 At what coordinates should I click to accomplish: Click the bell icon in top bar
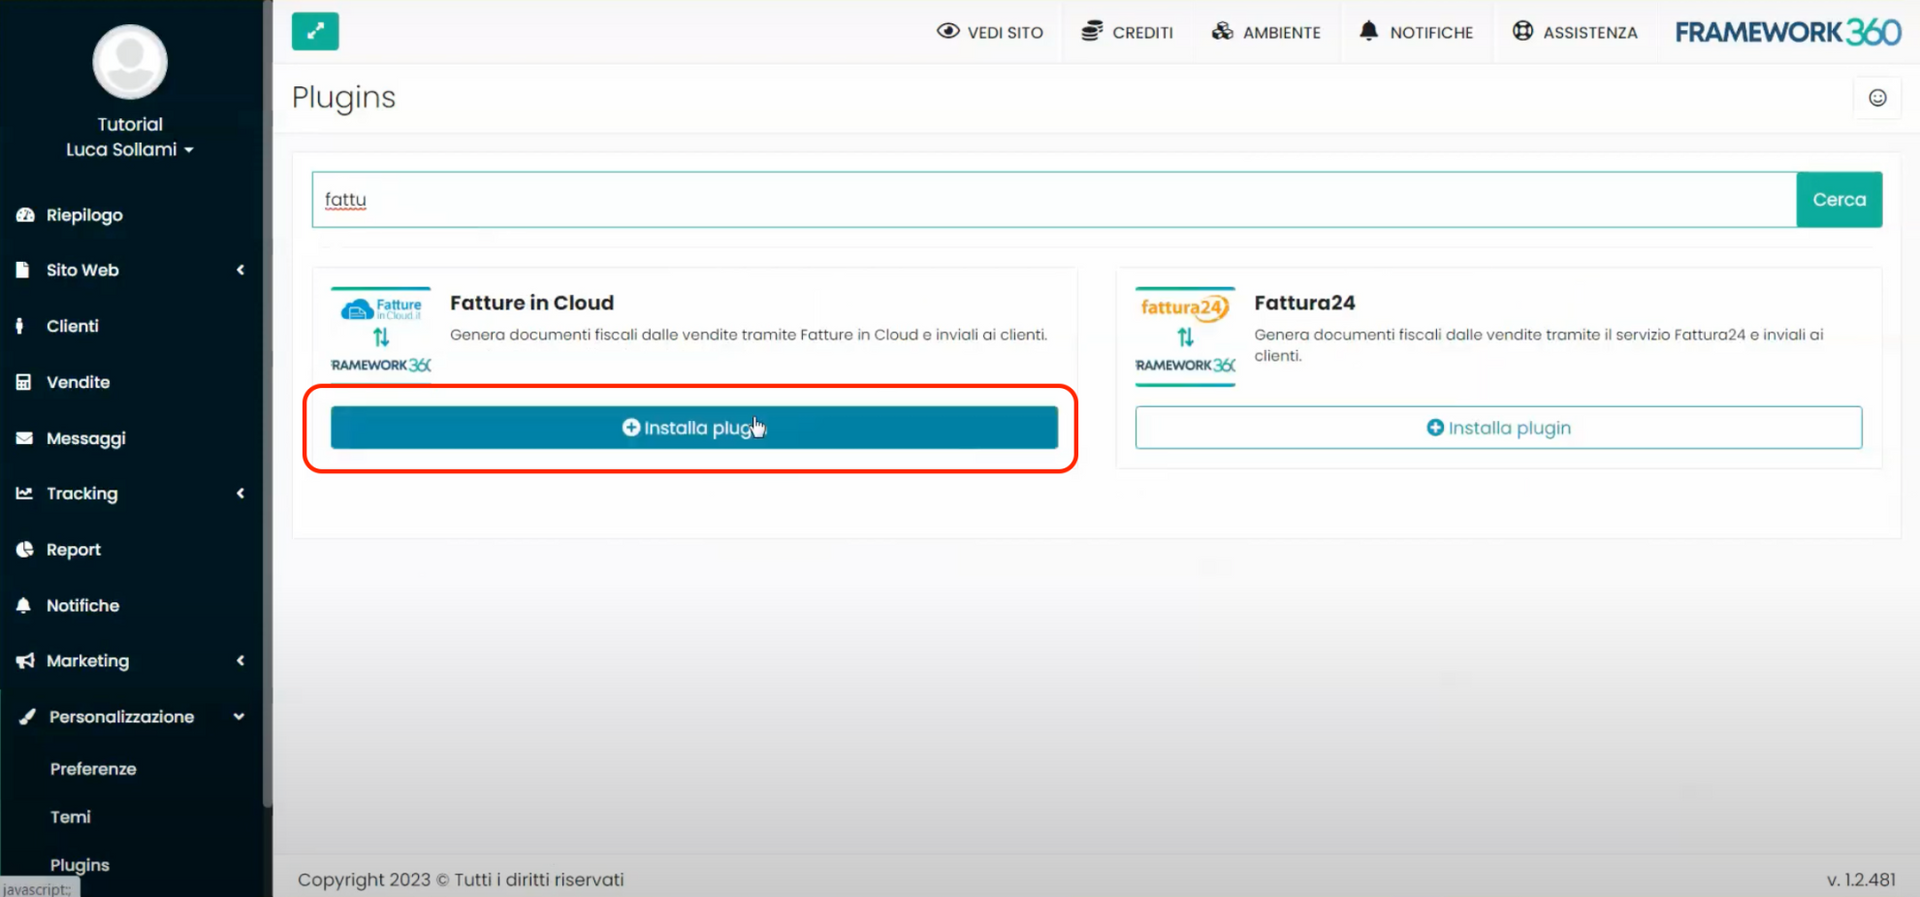tap(1368, 31)
